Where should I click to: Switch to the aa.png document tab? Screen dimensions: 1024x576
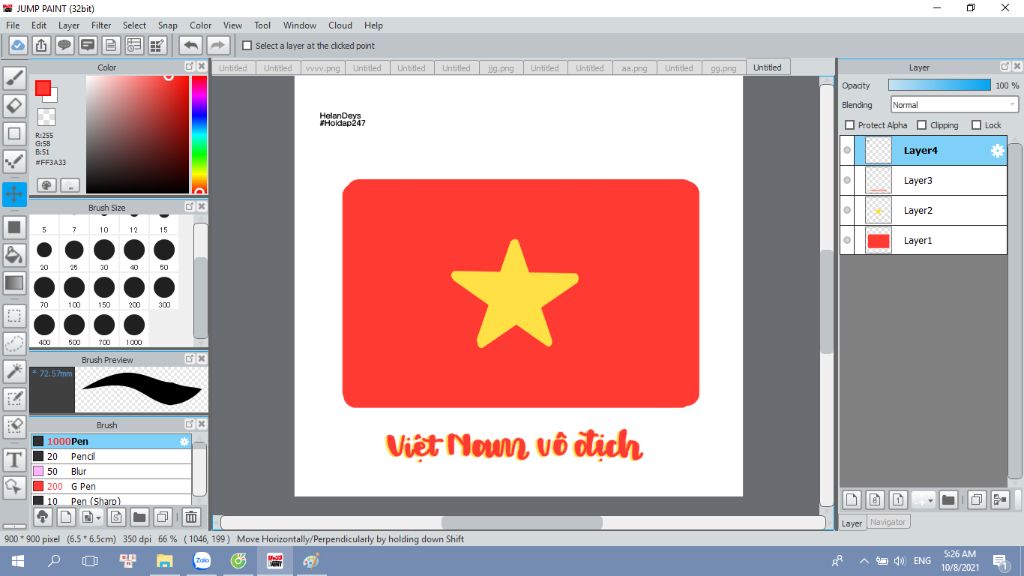pyautogui.click(x=634, y=68)
